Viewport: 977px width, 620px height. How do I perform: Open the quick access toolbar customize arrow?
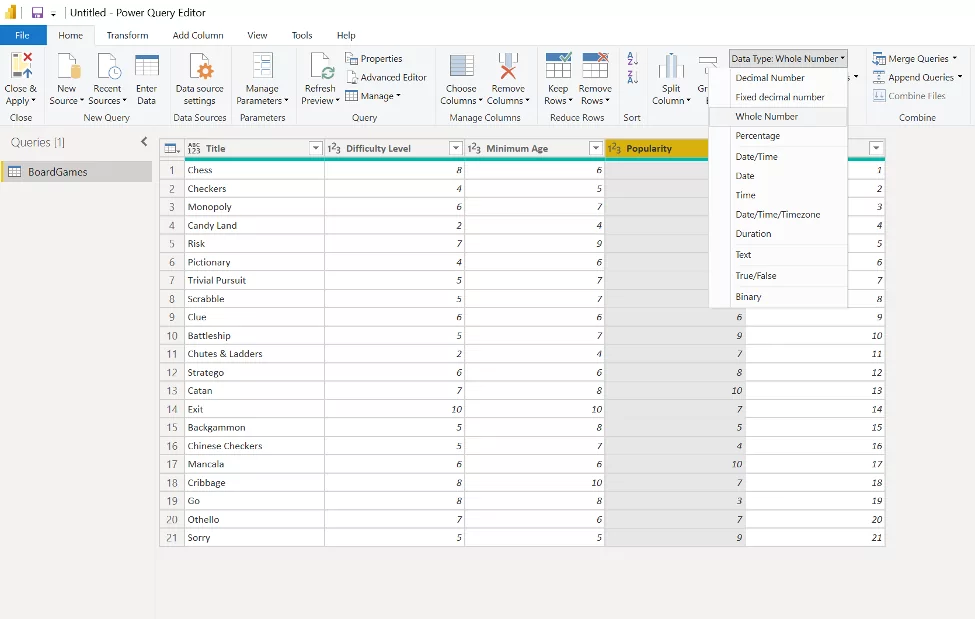pos(54,14)
